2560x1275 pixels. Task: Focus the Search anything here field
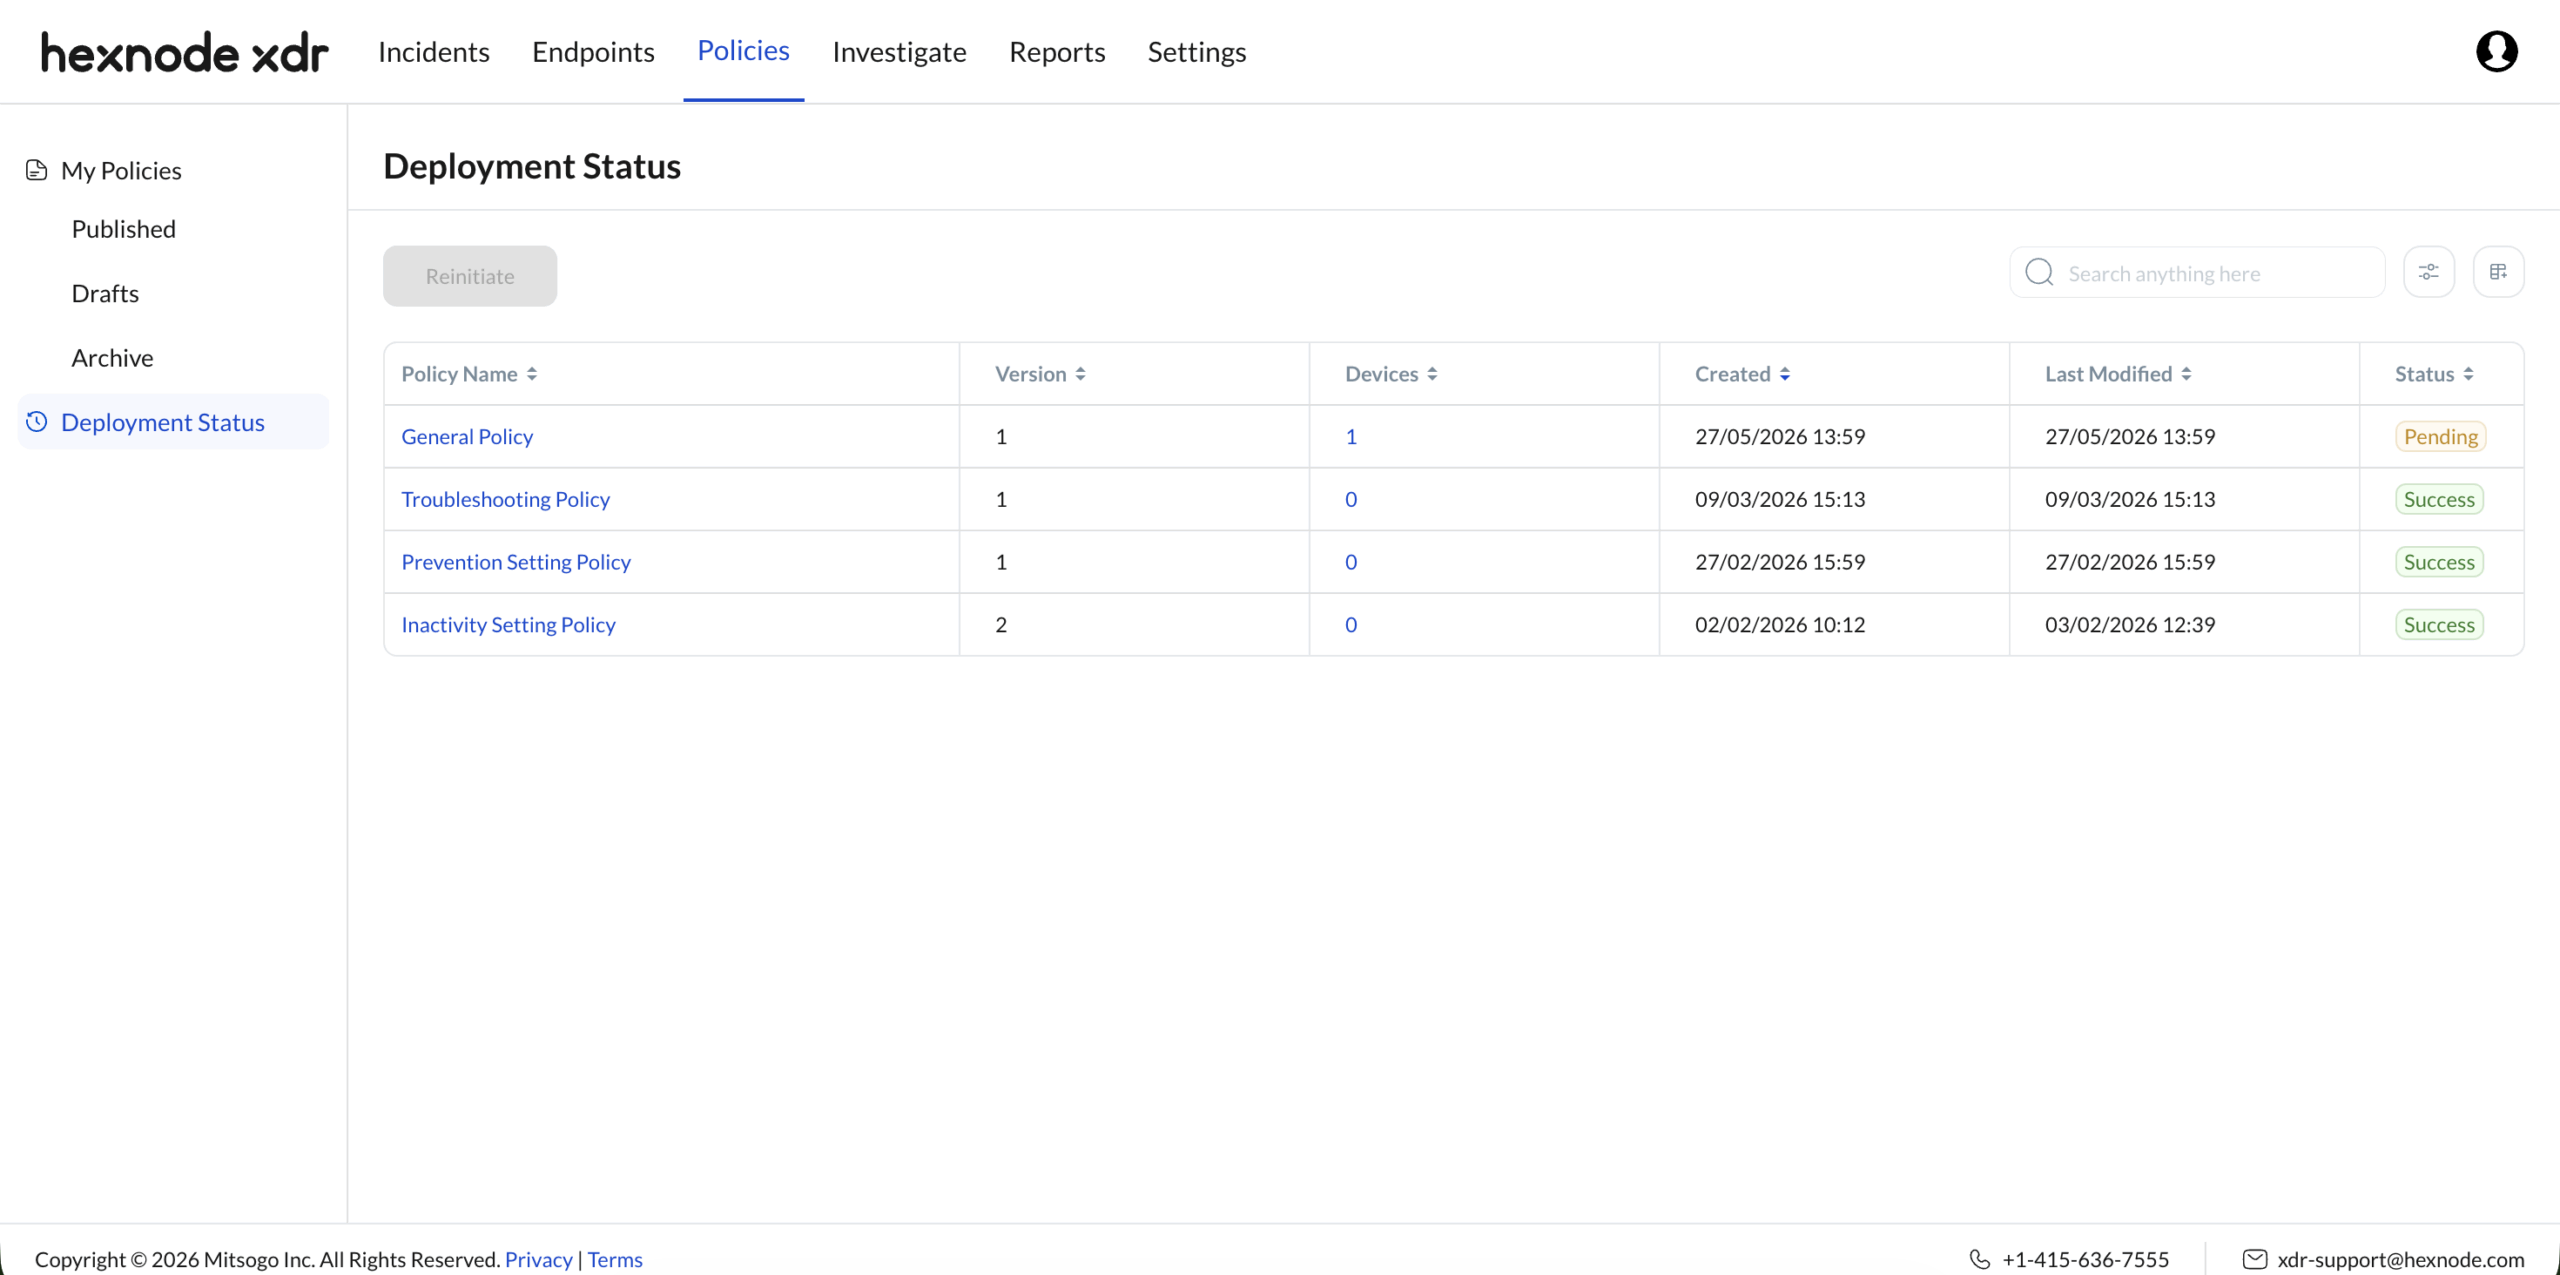[x=2197, y=272]
